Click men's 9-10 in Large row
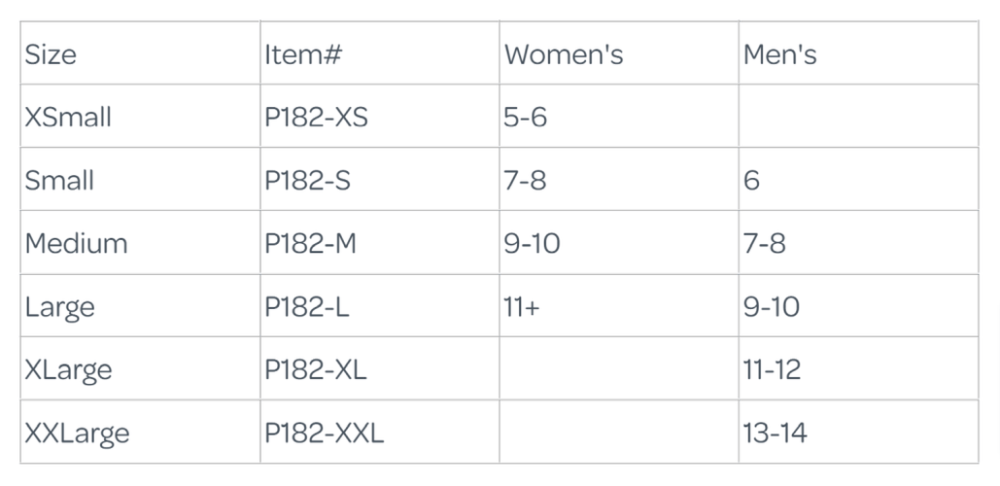This screenshot has width=1000, height=486. point(771,306)
